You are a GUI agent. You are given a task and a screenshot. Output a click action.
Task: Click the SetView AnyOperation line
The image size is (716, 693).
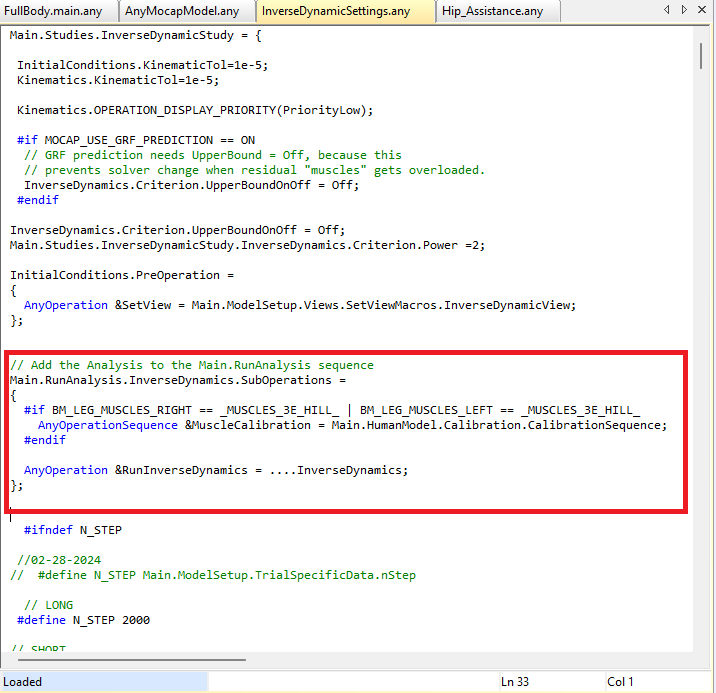[300, 305]
